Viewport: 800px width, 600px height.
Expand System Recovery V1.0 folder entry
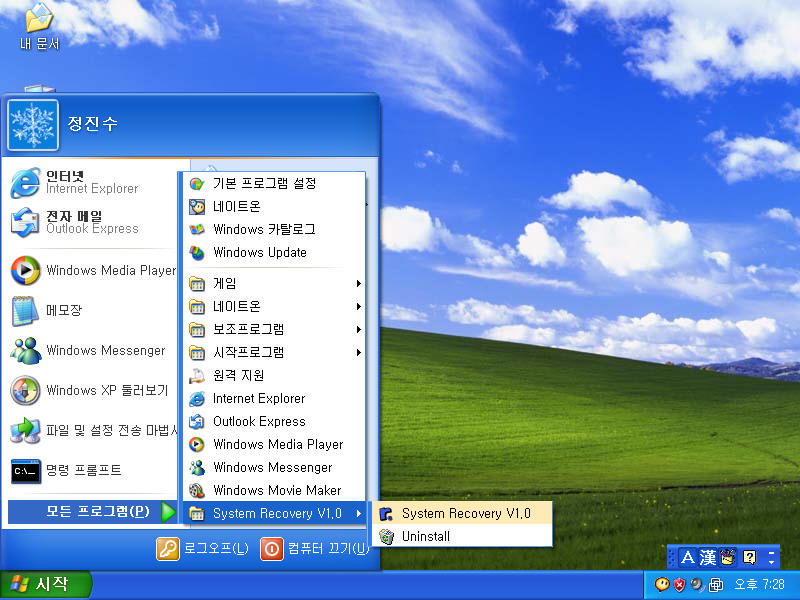(x=274, y=513)
